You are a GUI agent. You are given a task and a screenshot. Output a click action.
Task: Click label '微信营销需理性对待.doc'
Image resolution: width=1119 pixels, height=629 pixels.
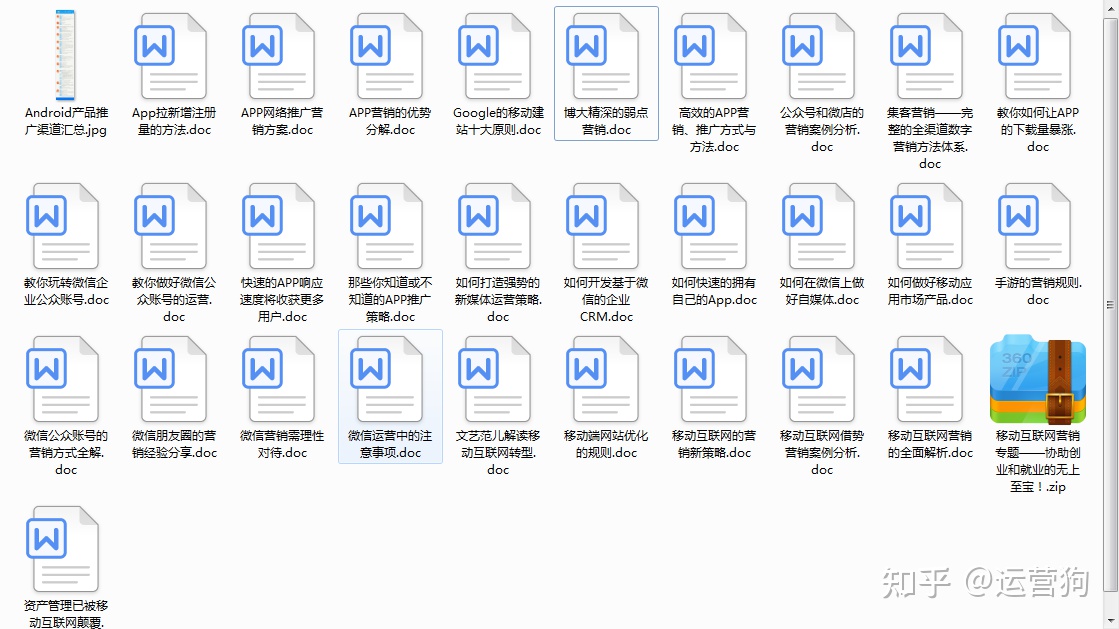(x=282, y=444)
